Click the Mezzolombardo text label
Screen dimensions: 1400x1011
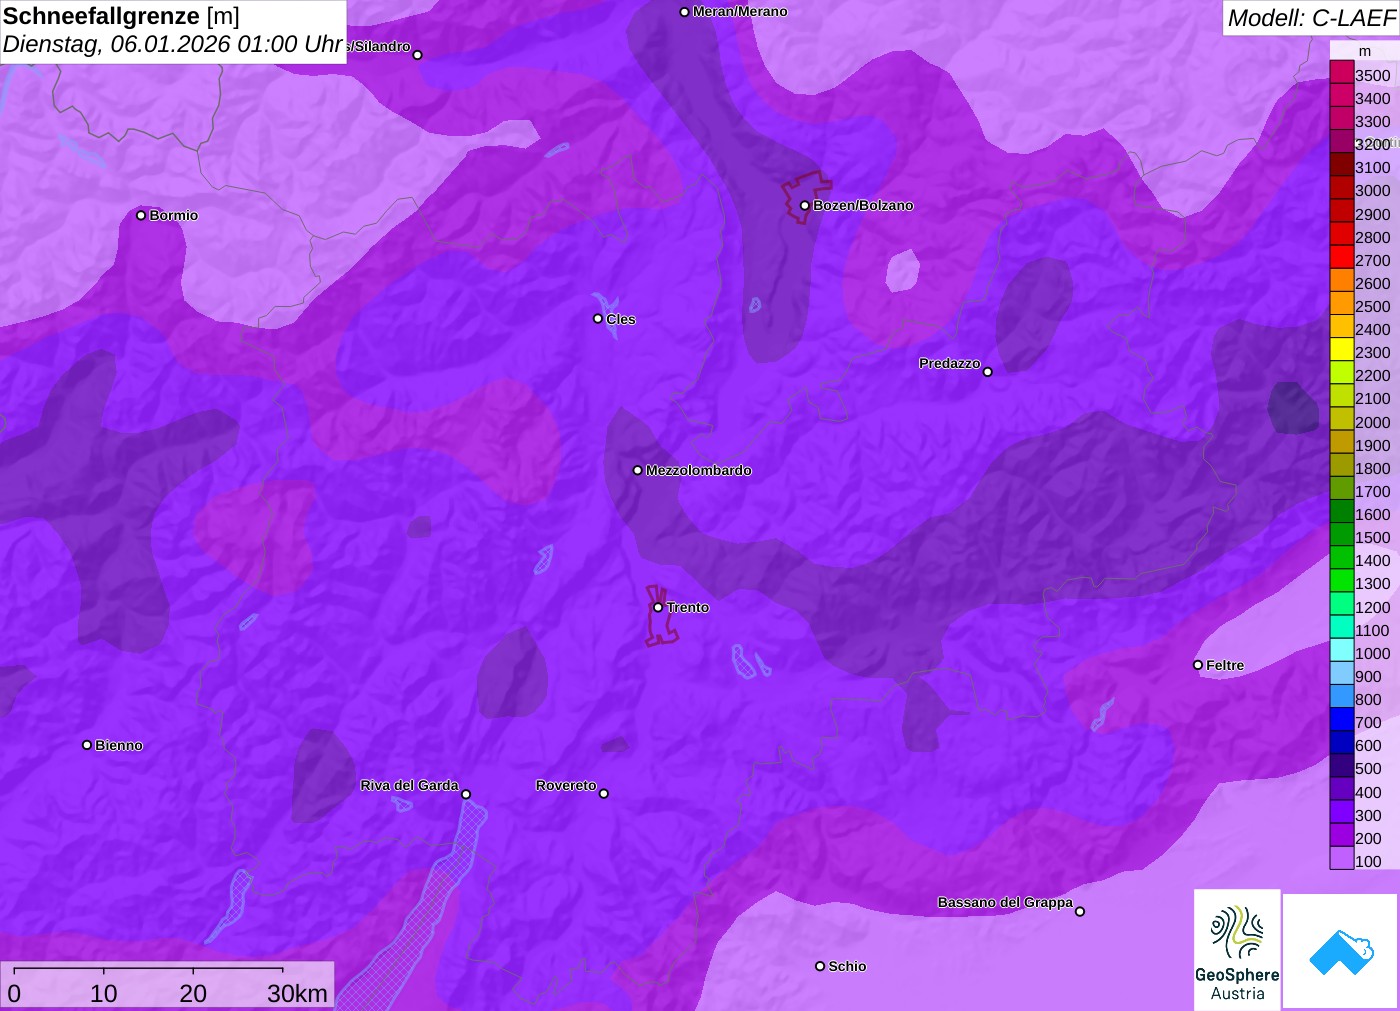[699, 470]
